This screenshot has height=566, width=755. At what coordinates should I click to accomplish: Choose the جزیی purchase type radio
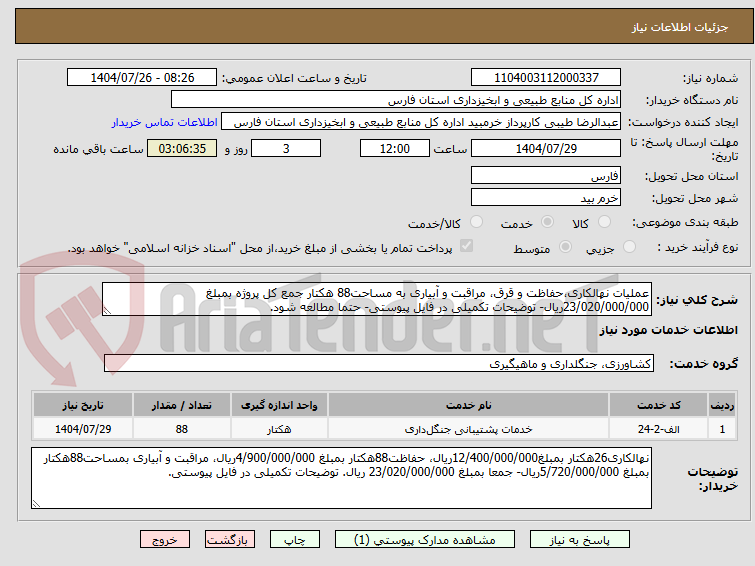click(629, 247)
